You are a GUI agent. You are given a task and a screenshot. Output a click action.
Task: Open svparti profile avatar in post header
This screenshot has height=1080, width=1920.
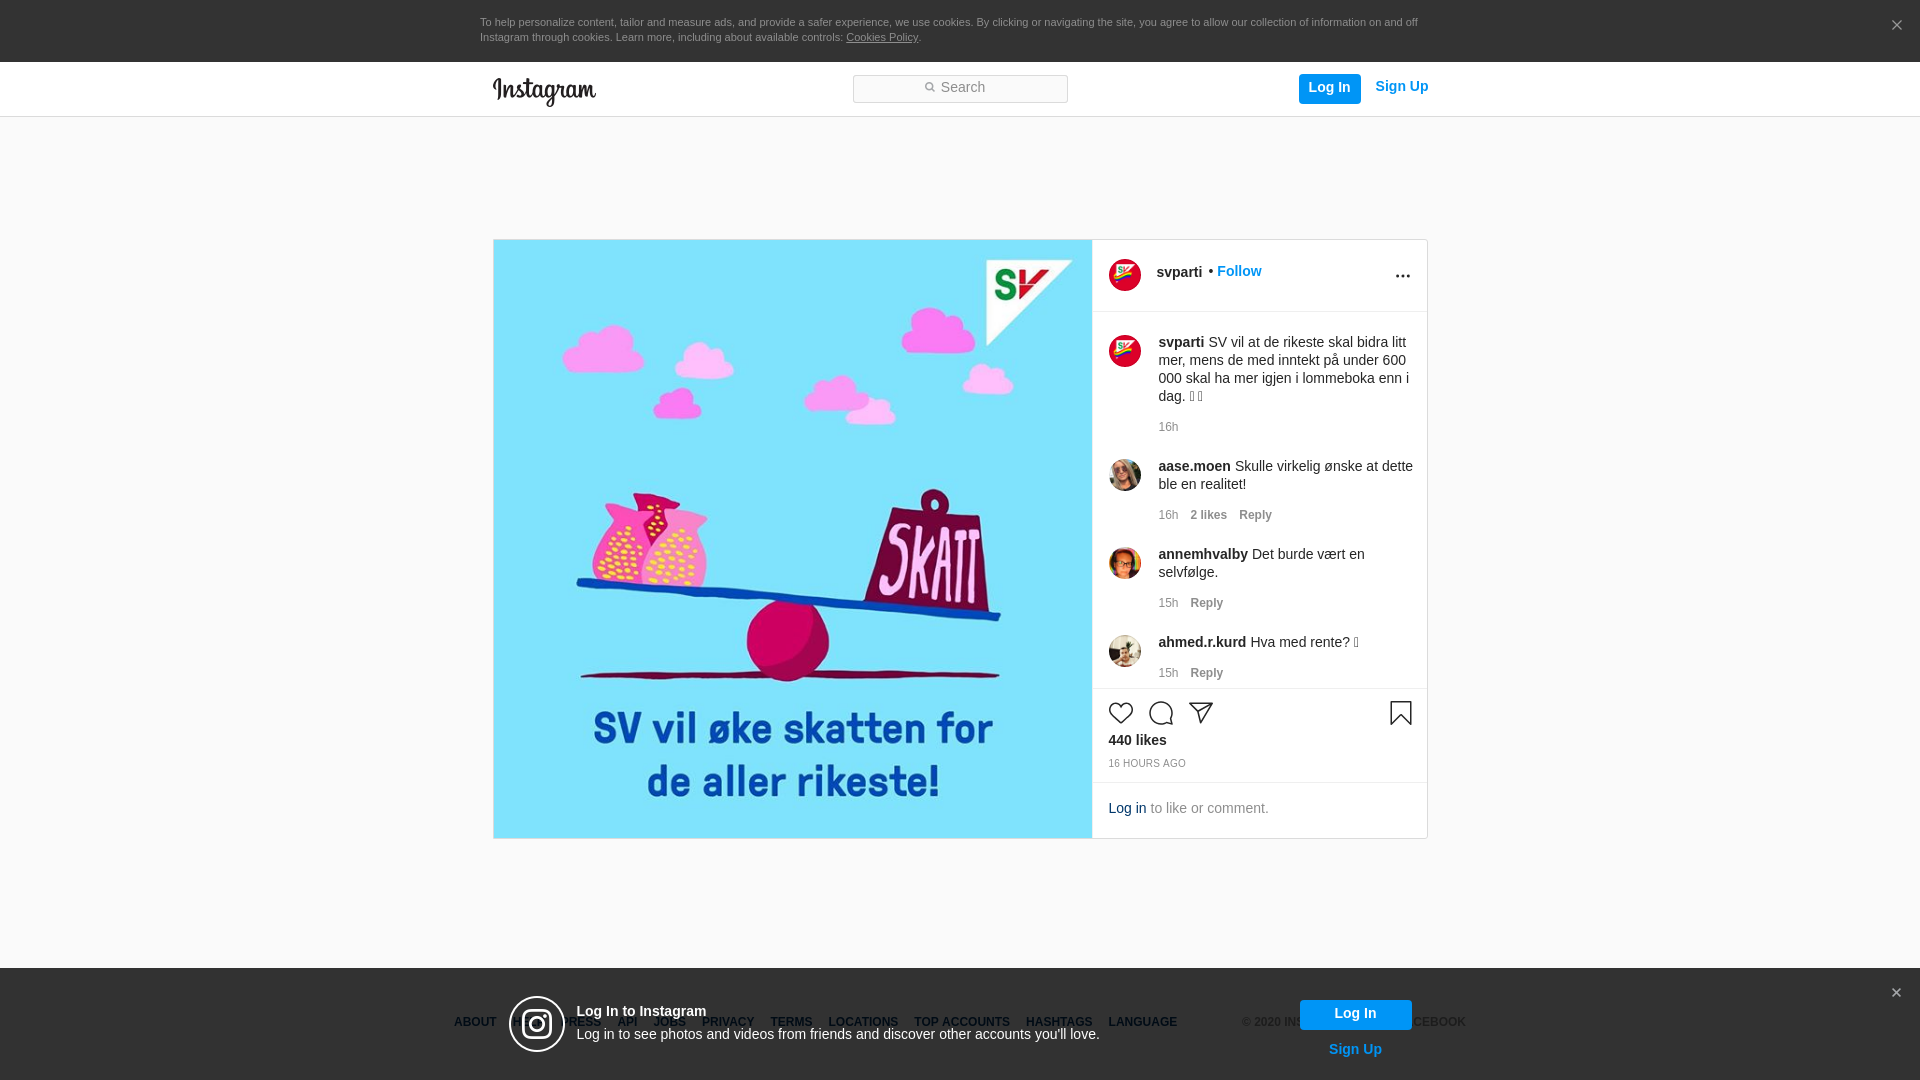pos(1124,275)
